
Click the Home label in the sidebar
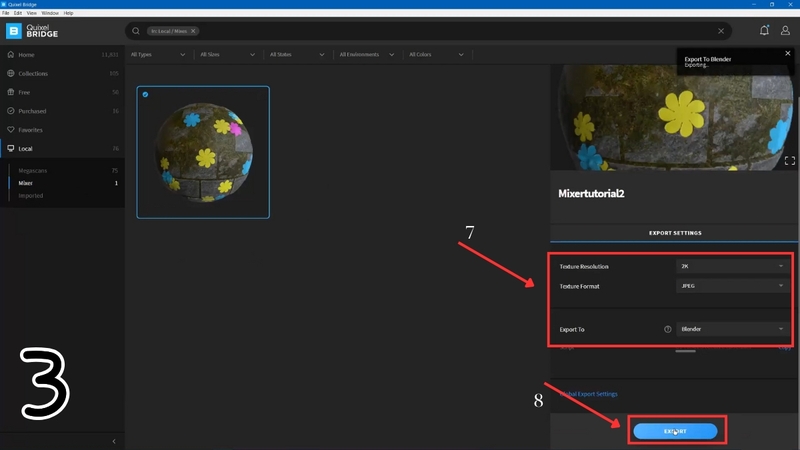pyautogui.click(x=27, y=55)
